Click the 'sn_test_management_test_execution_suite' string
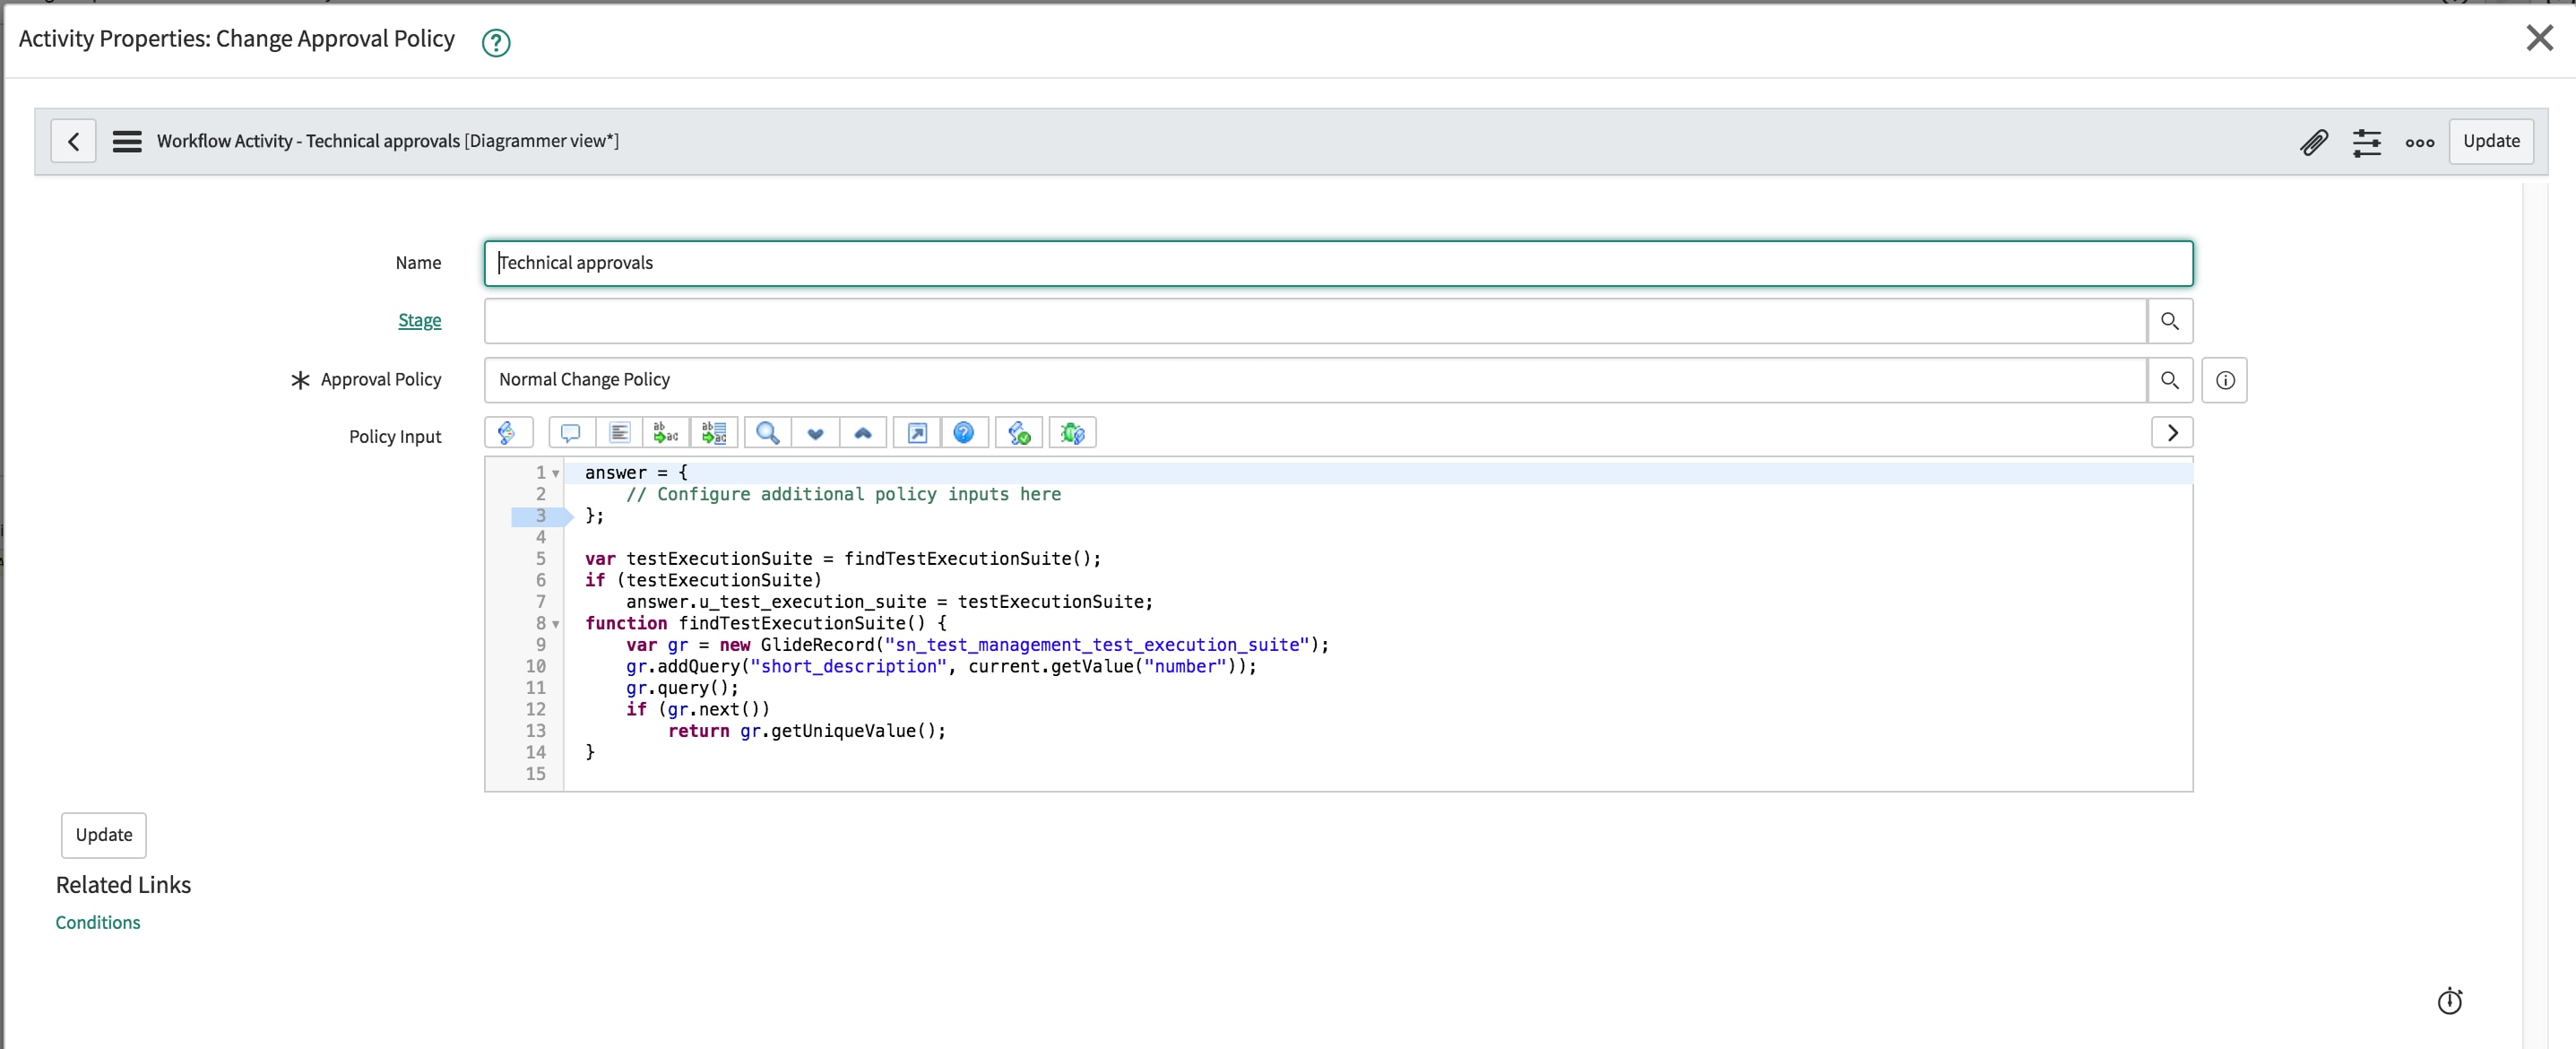This screenshot has height=1049, width=2576. [1096, 645]
